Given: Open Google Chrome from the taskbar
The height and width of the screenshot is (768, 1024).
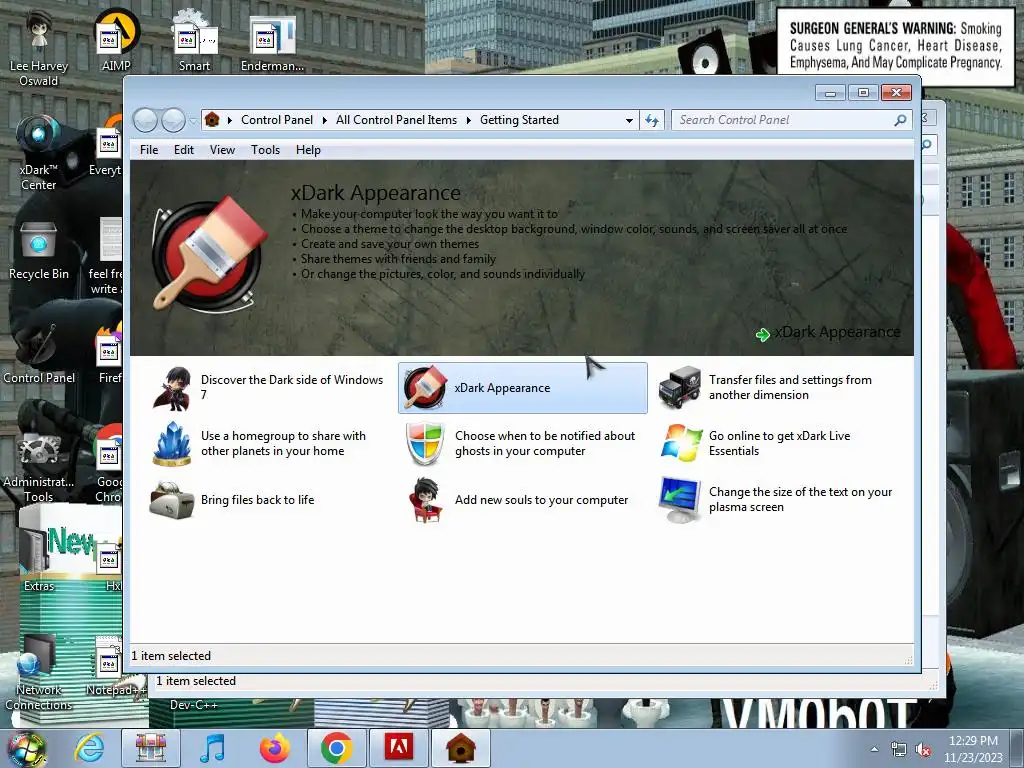Looking at the screenshot, I should tap(336, 748).
